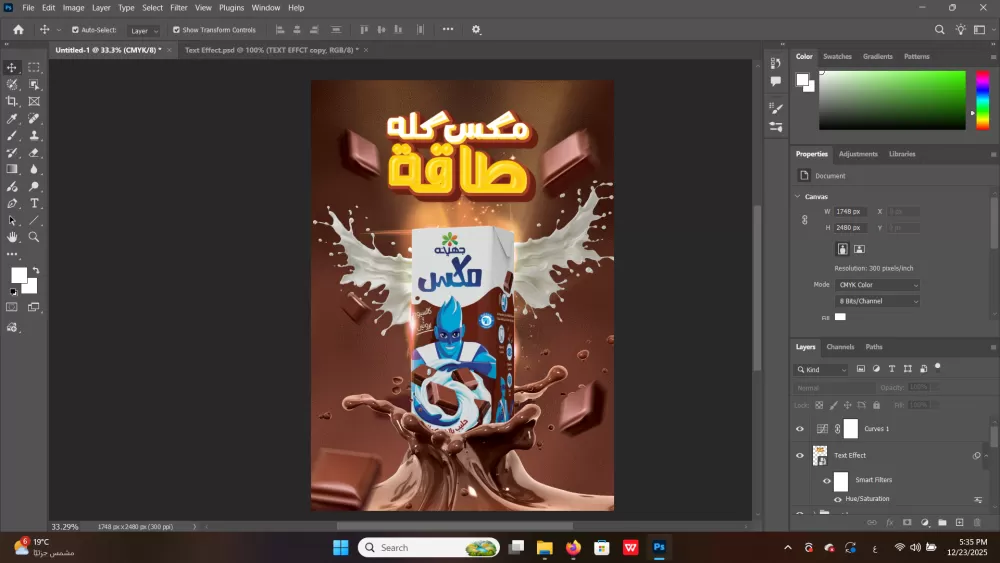
Task: Select the Zoom tool
Action: [x=34, y=237]
